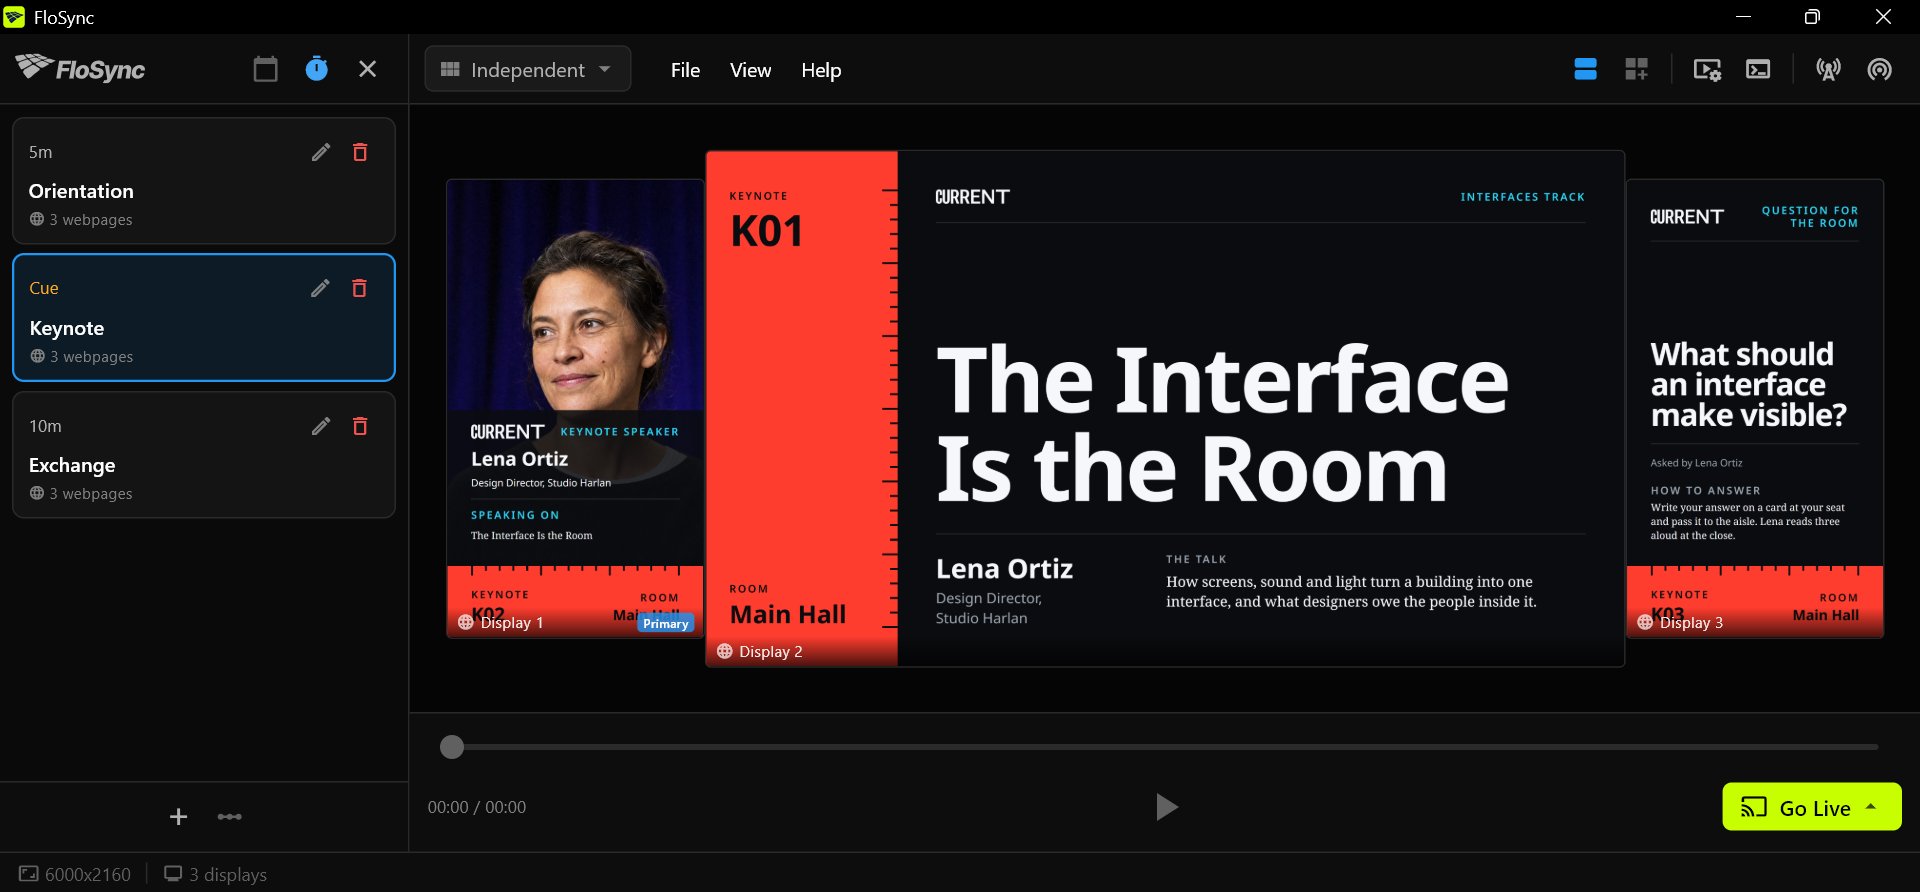Edit the Exchange scene with pencil icon
The height and width of the screenshot is (892, 1920).
(320, 426)
